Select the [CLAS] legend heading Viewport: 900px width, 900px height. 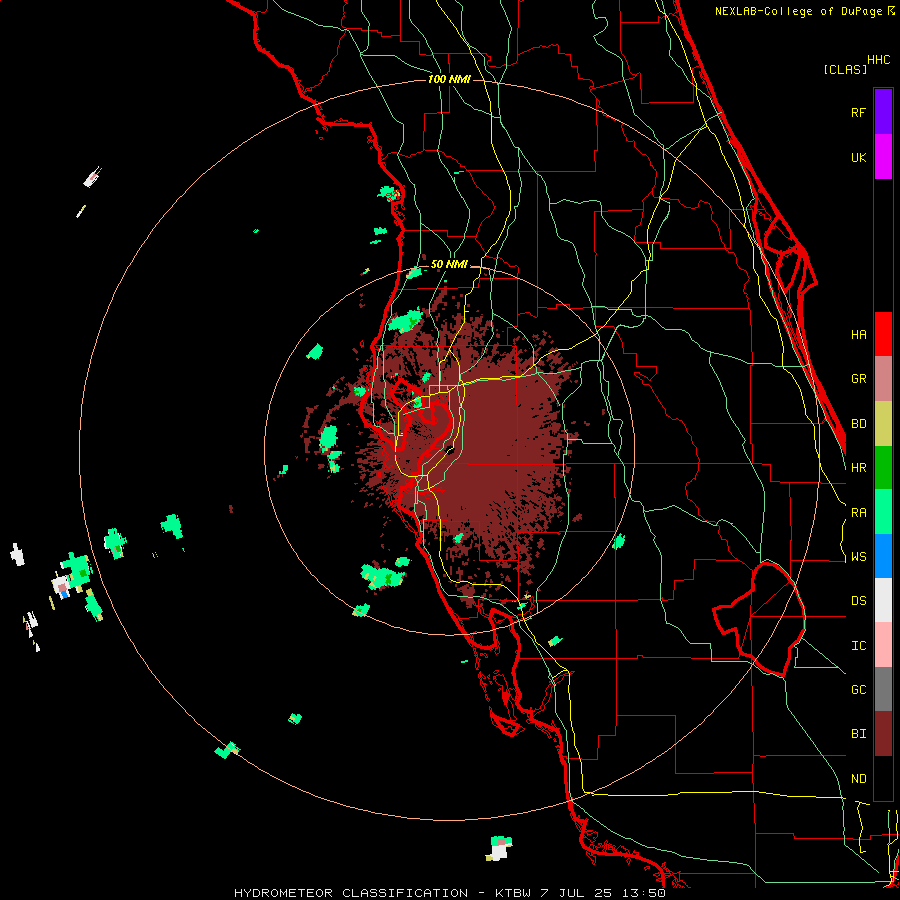pyautogui.click(x=845, y=69)
